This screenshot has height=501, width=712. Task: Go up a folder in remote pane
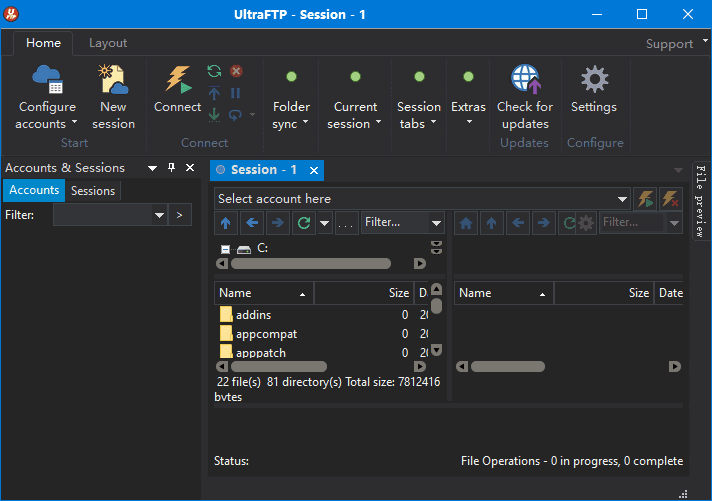491,223
